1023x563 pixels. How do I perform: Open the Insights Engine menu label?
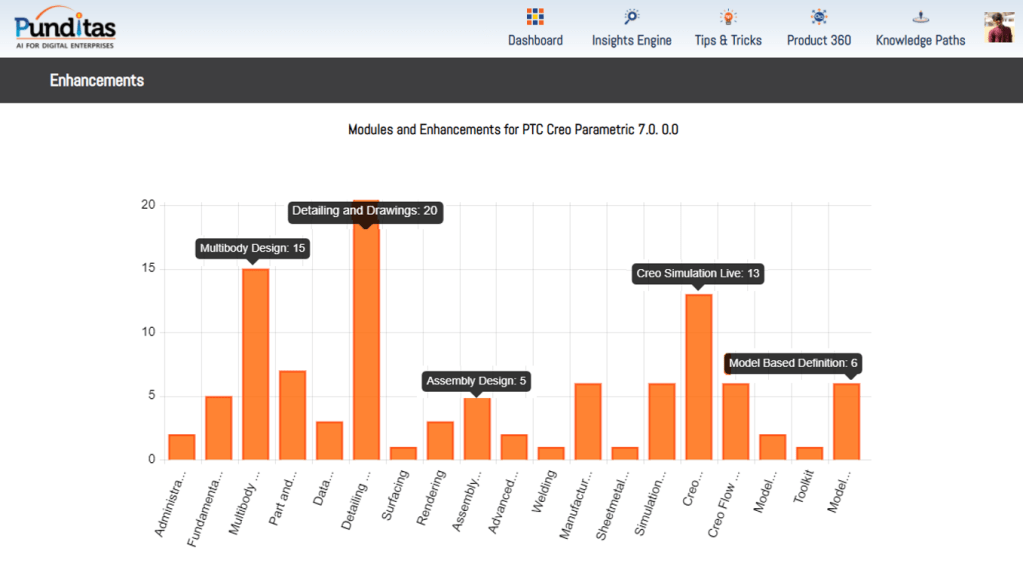pos(631,41)
